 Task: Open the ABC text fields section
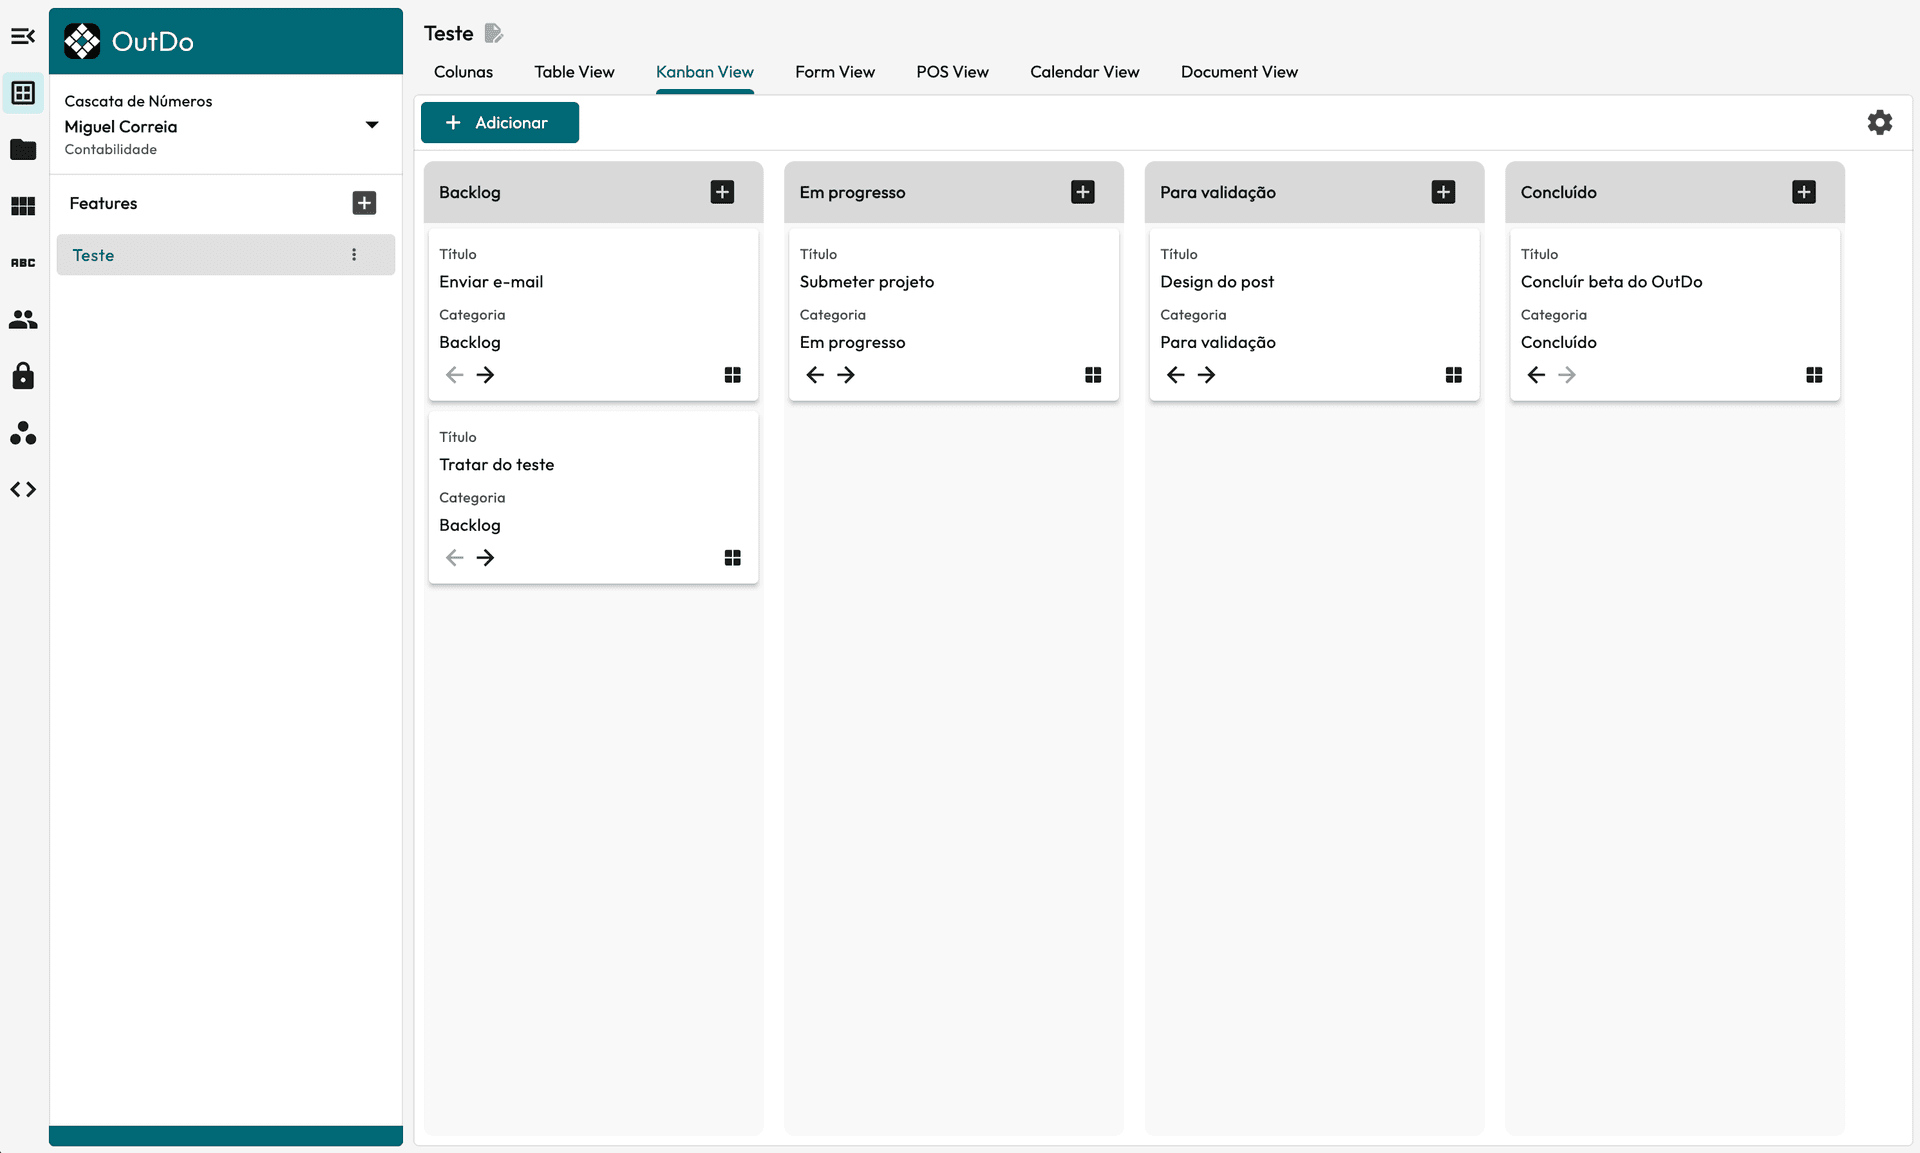click(23, 263)
